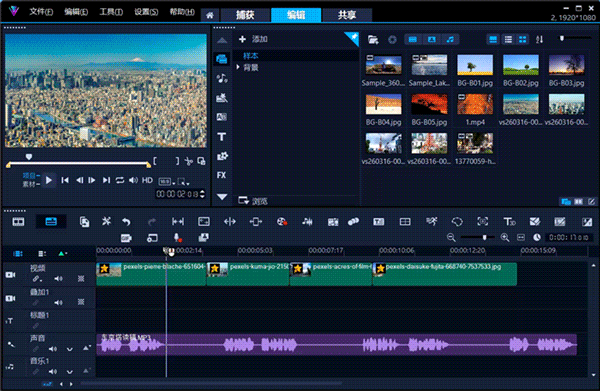Set the mark-in bracket point
Image resolution: width=600 pixels, height=391 pixels.
point(155,161)
